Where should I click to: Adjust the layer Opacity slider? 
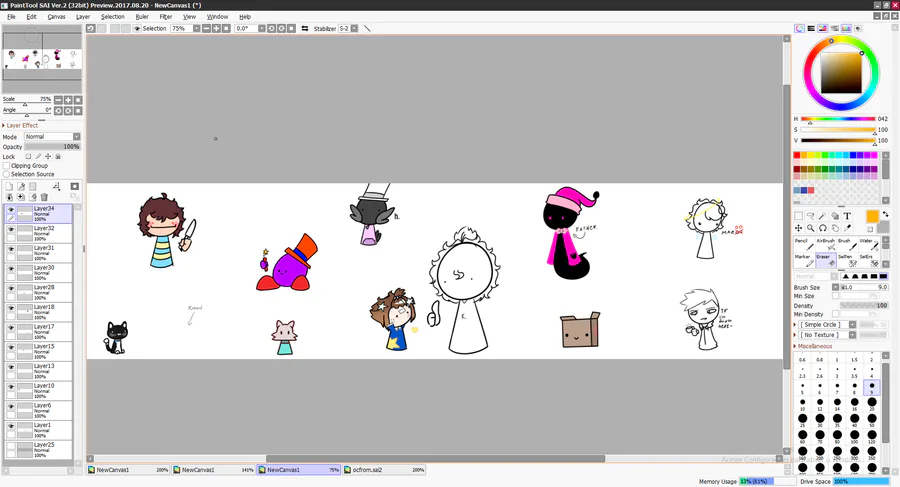(52, 147)
